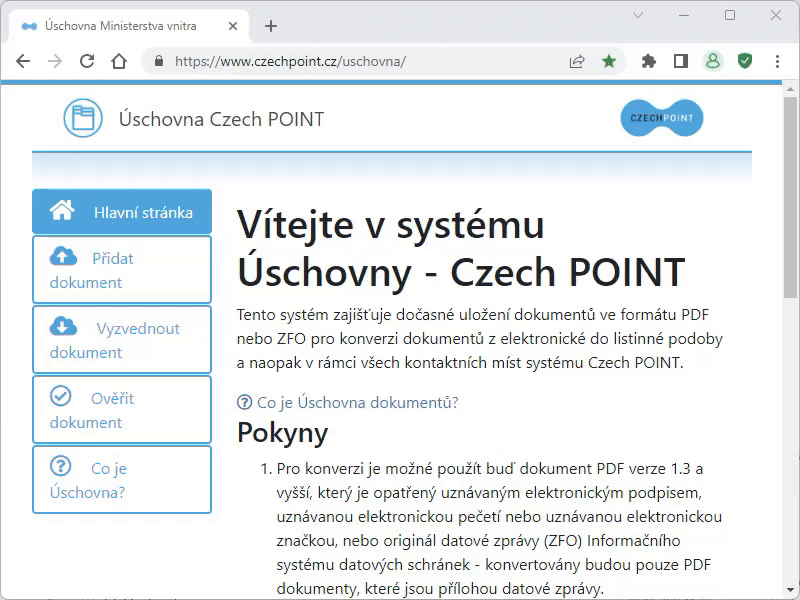The height and width of the screenshot is (600, 800).
Task: Open Co je Úschovna? menu item
Action: coord(122,479)
